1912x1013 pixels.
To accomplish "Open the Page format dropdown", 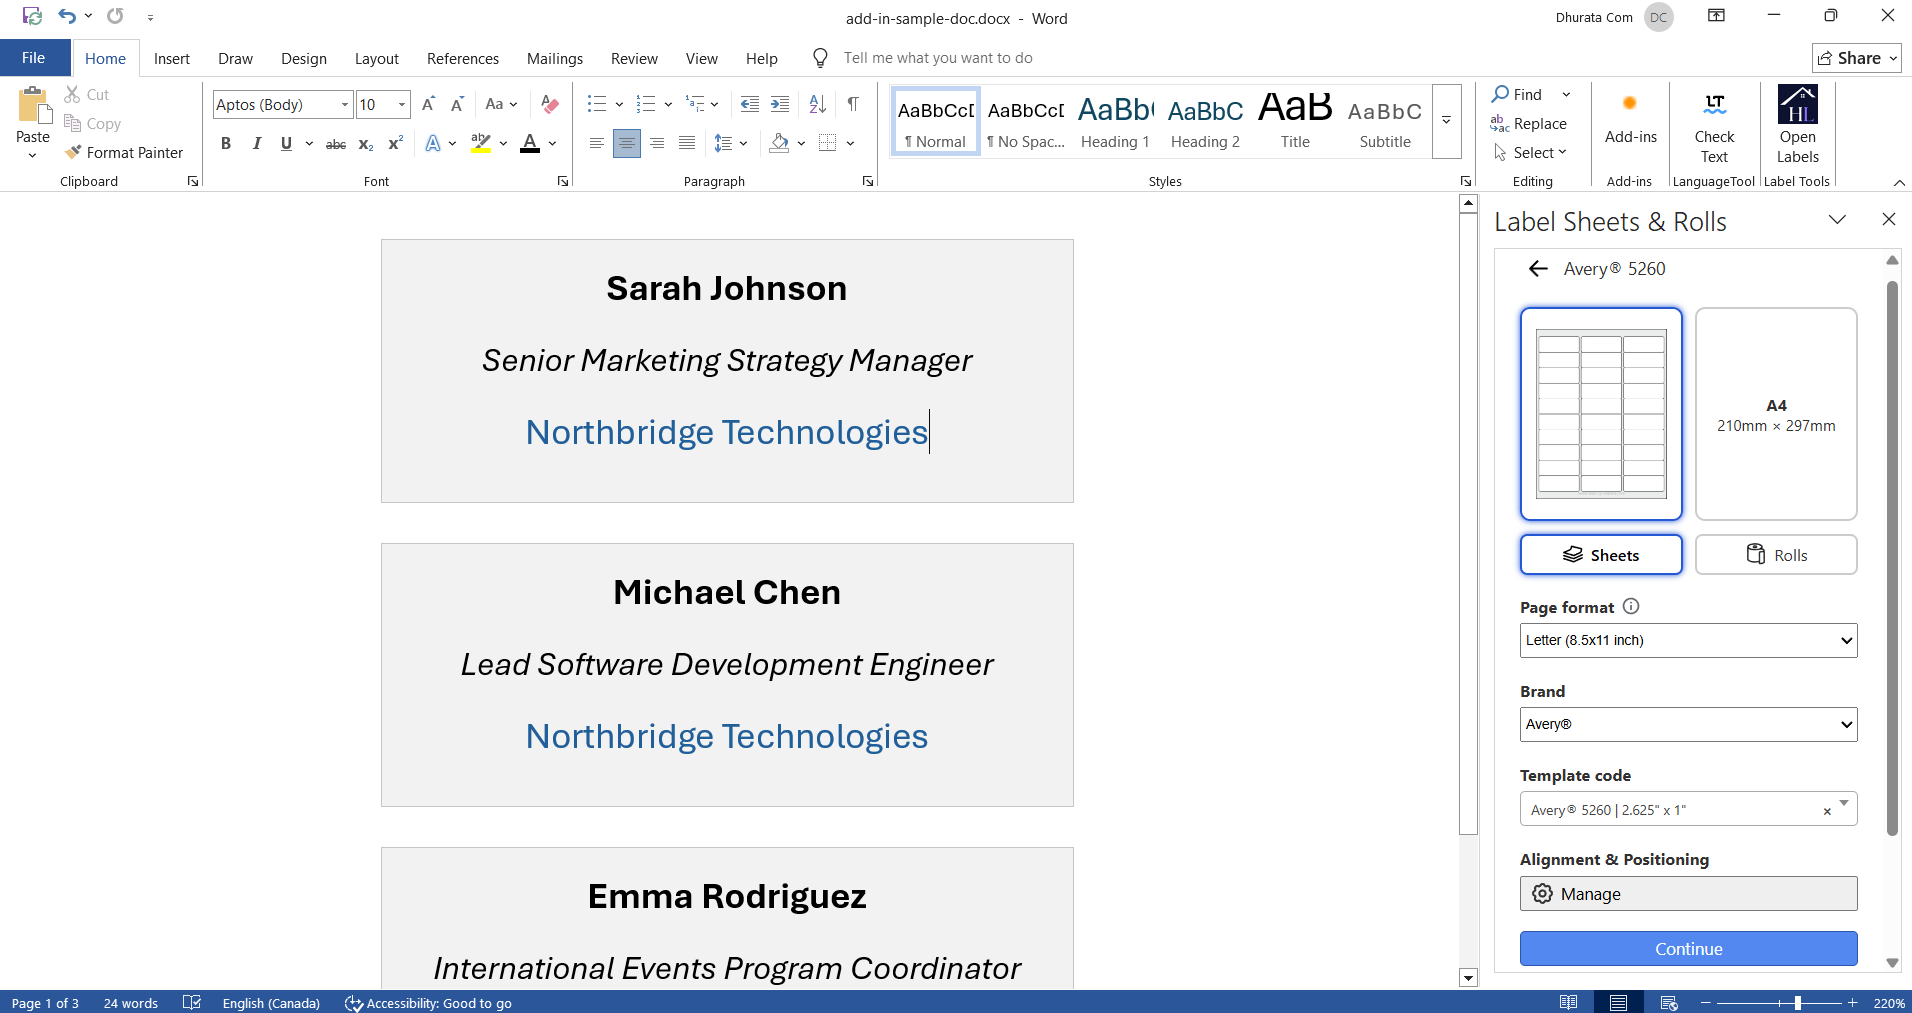I will click(1687, 640).
